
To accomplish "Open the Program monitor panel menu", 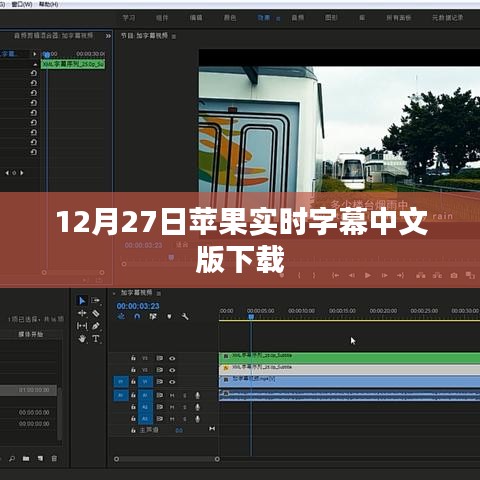I will point(174,36).
